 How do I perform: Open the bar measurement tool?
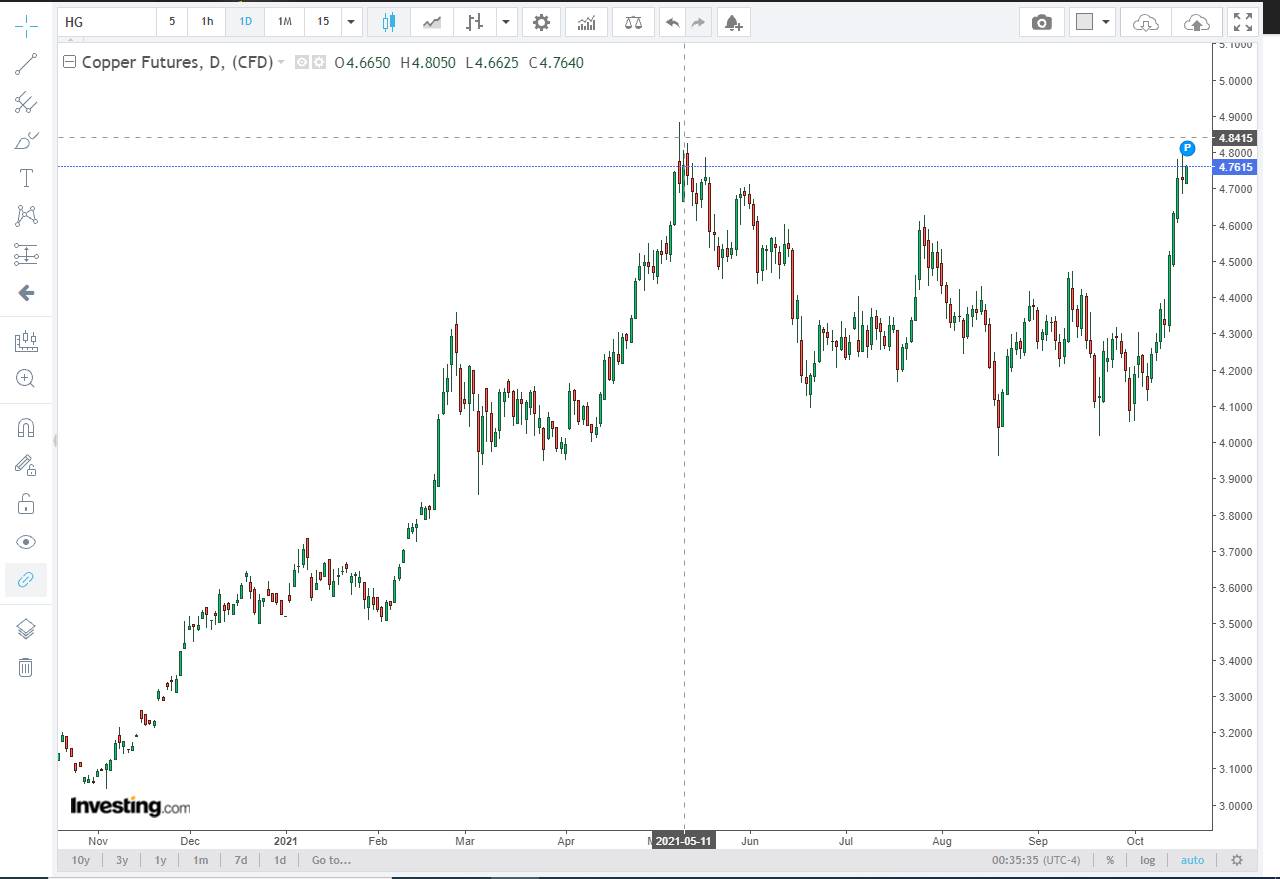click(x=25, y=340)
